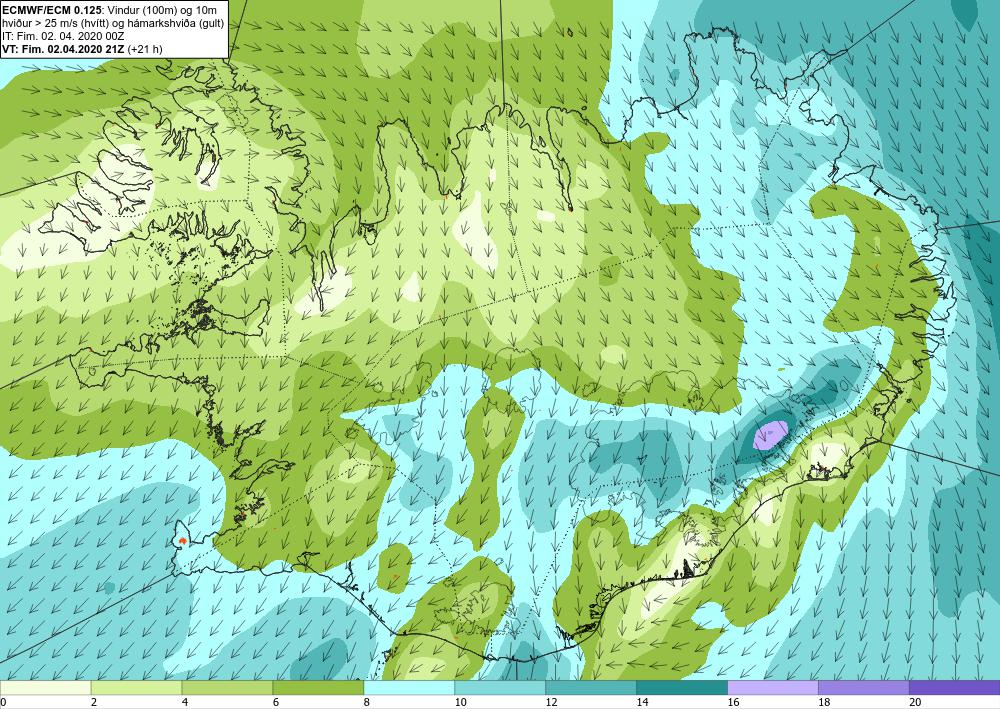1000x709 pixels.
Task: Click the legend scale label '4'
Action: tap(185, 703)
